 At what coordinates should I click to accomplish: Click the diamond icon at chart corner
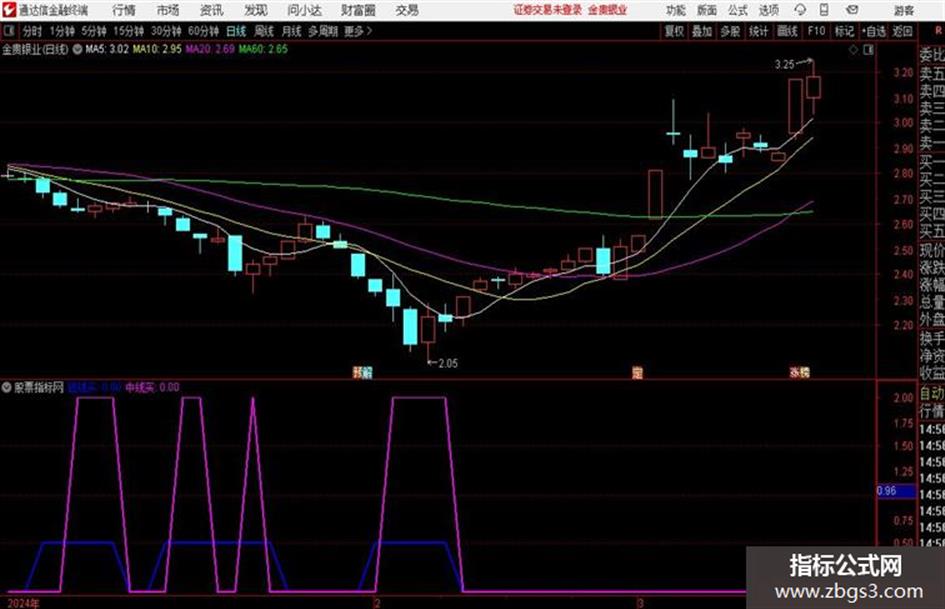click(x=853, y=51)
